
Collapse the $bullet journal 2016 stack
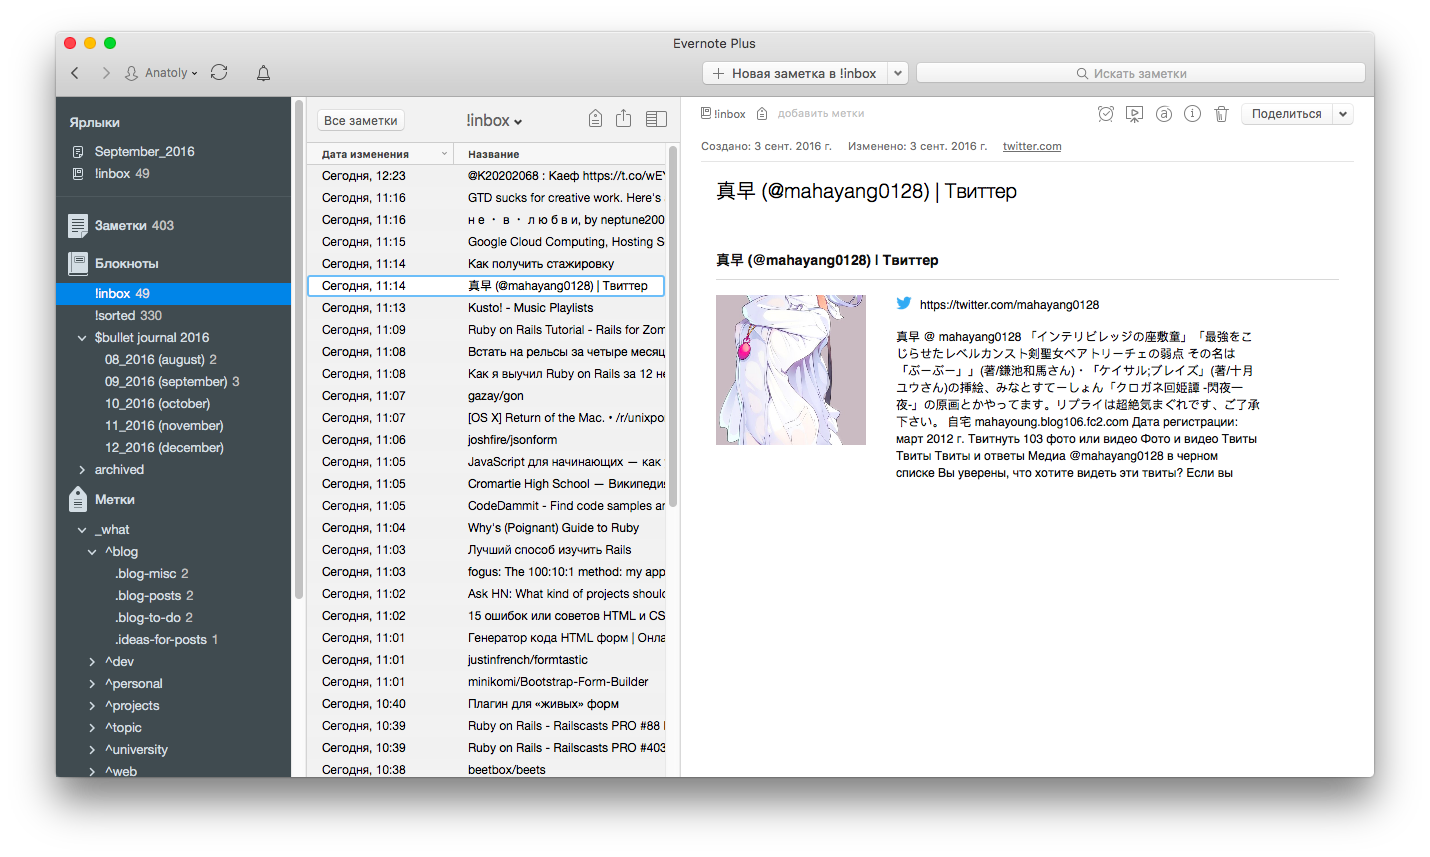[x=82, y=338]
